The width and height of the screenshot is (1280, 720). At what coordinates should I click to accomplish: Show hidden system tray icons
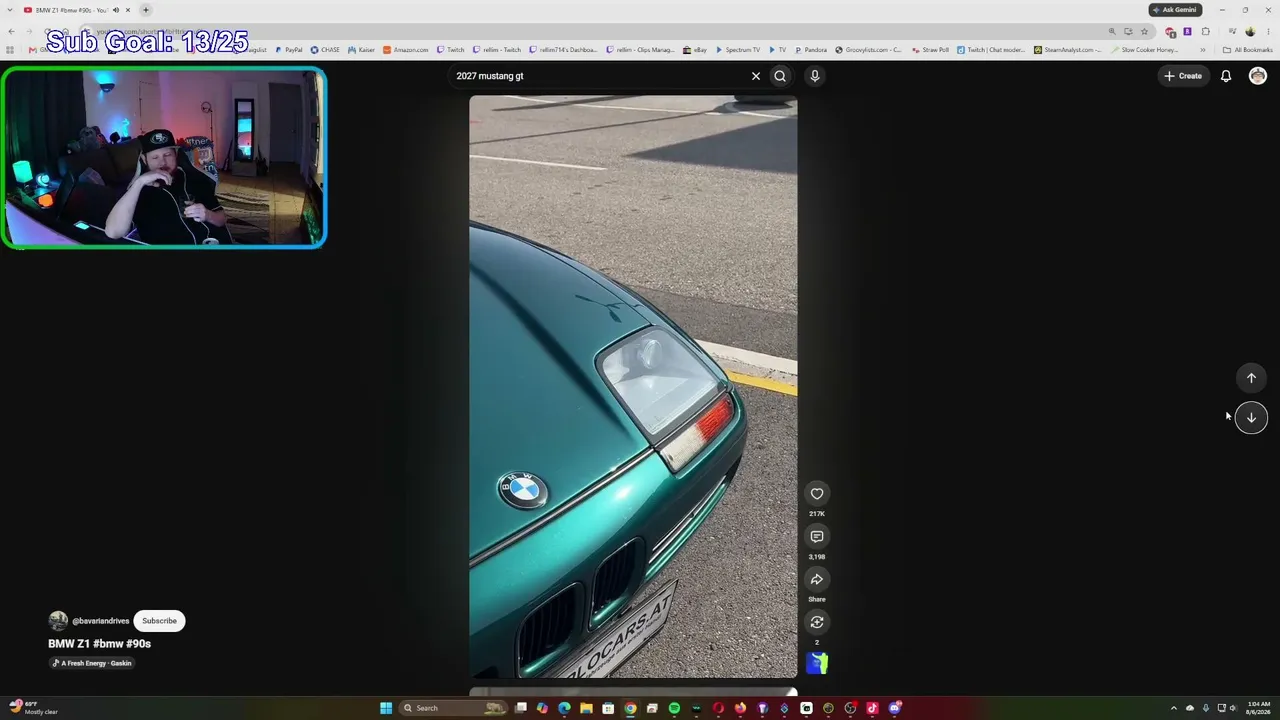click(1174, 708)
